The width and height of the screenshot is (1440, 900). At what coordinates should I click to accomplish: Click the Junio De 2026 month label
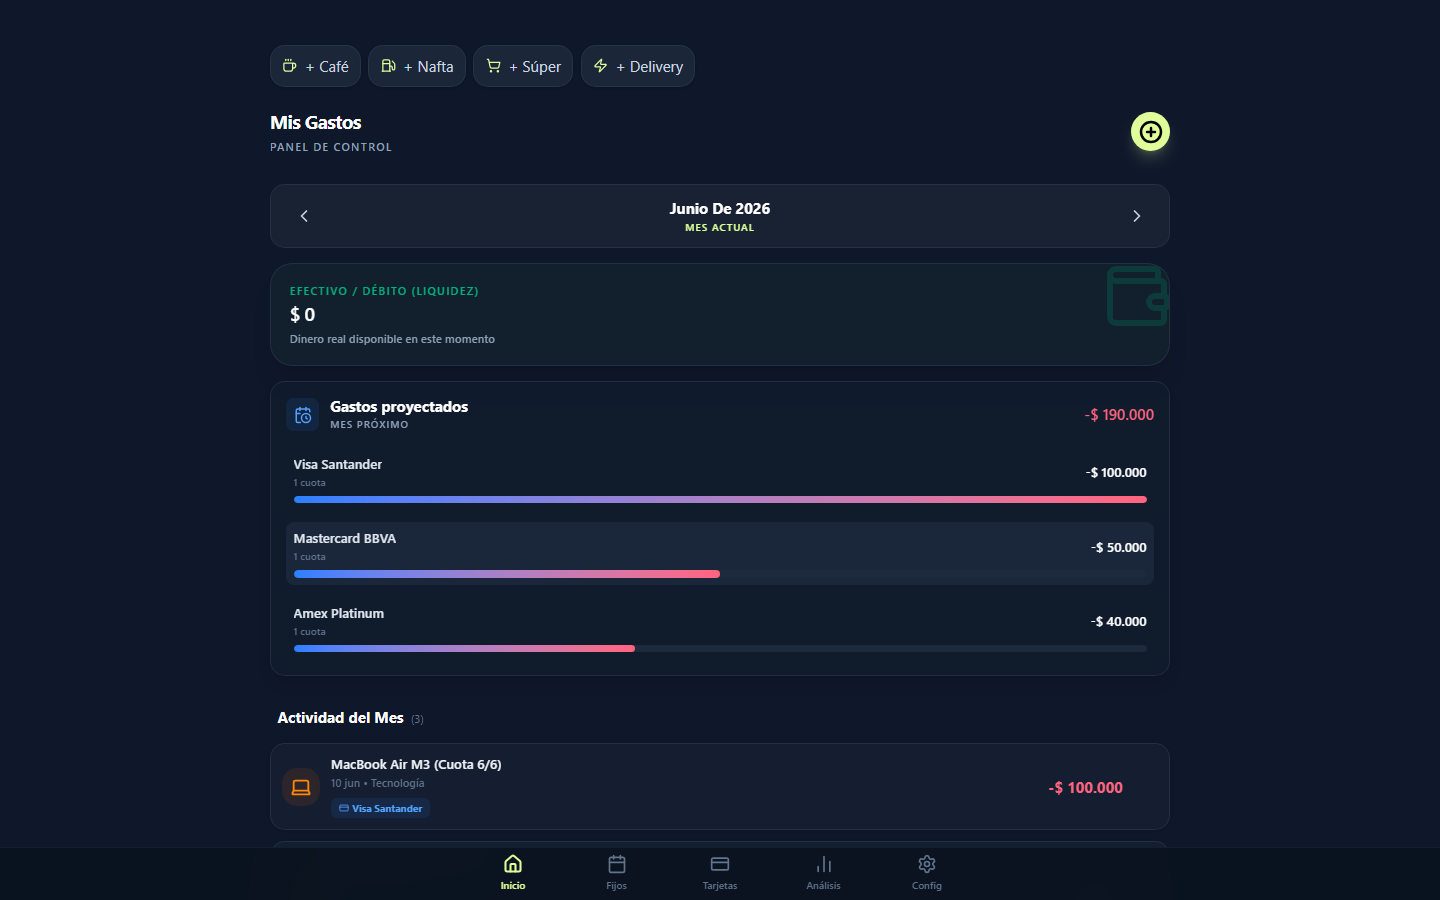pos(720,208)
